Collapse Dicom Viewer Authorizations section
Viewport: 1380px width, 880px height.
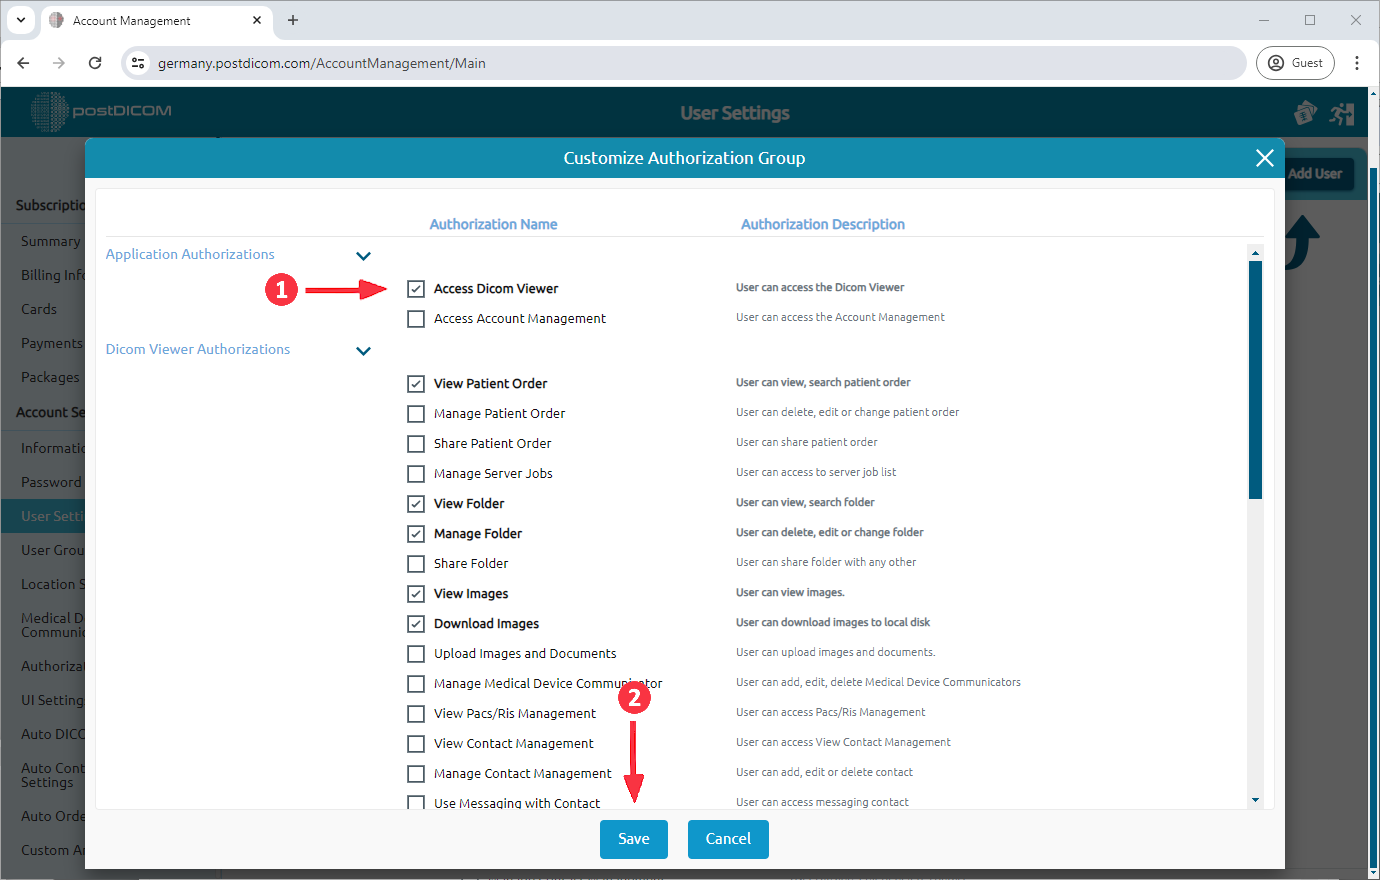tap(363, 351)
